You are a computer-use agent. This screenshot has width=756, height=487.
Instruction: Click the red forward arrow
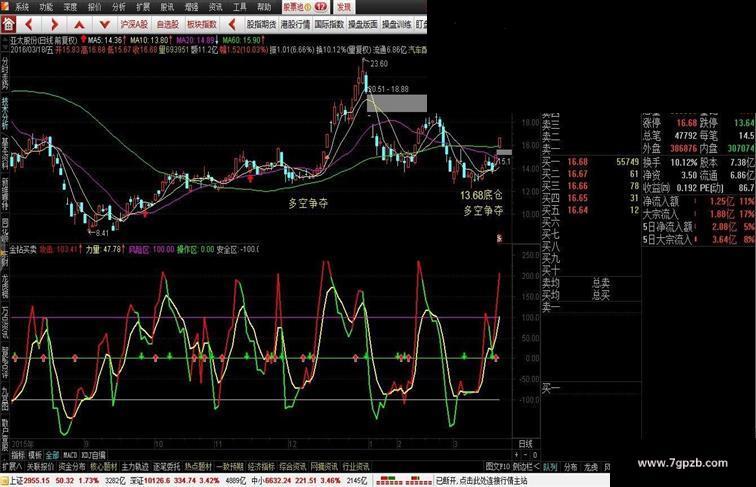point(54,24)
